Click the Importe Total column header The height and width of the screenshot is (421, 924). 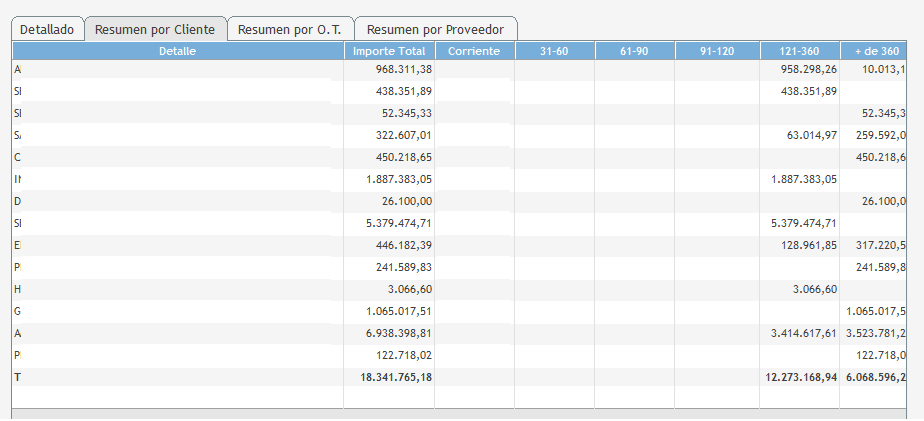389,50
